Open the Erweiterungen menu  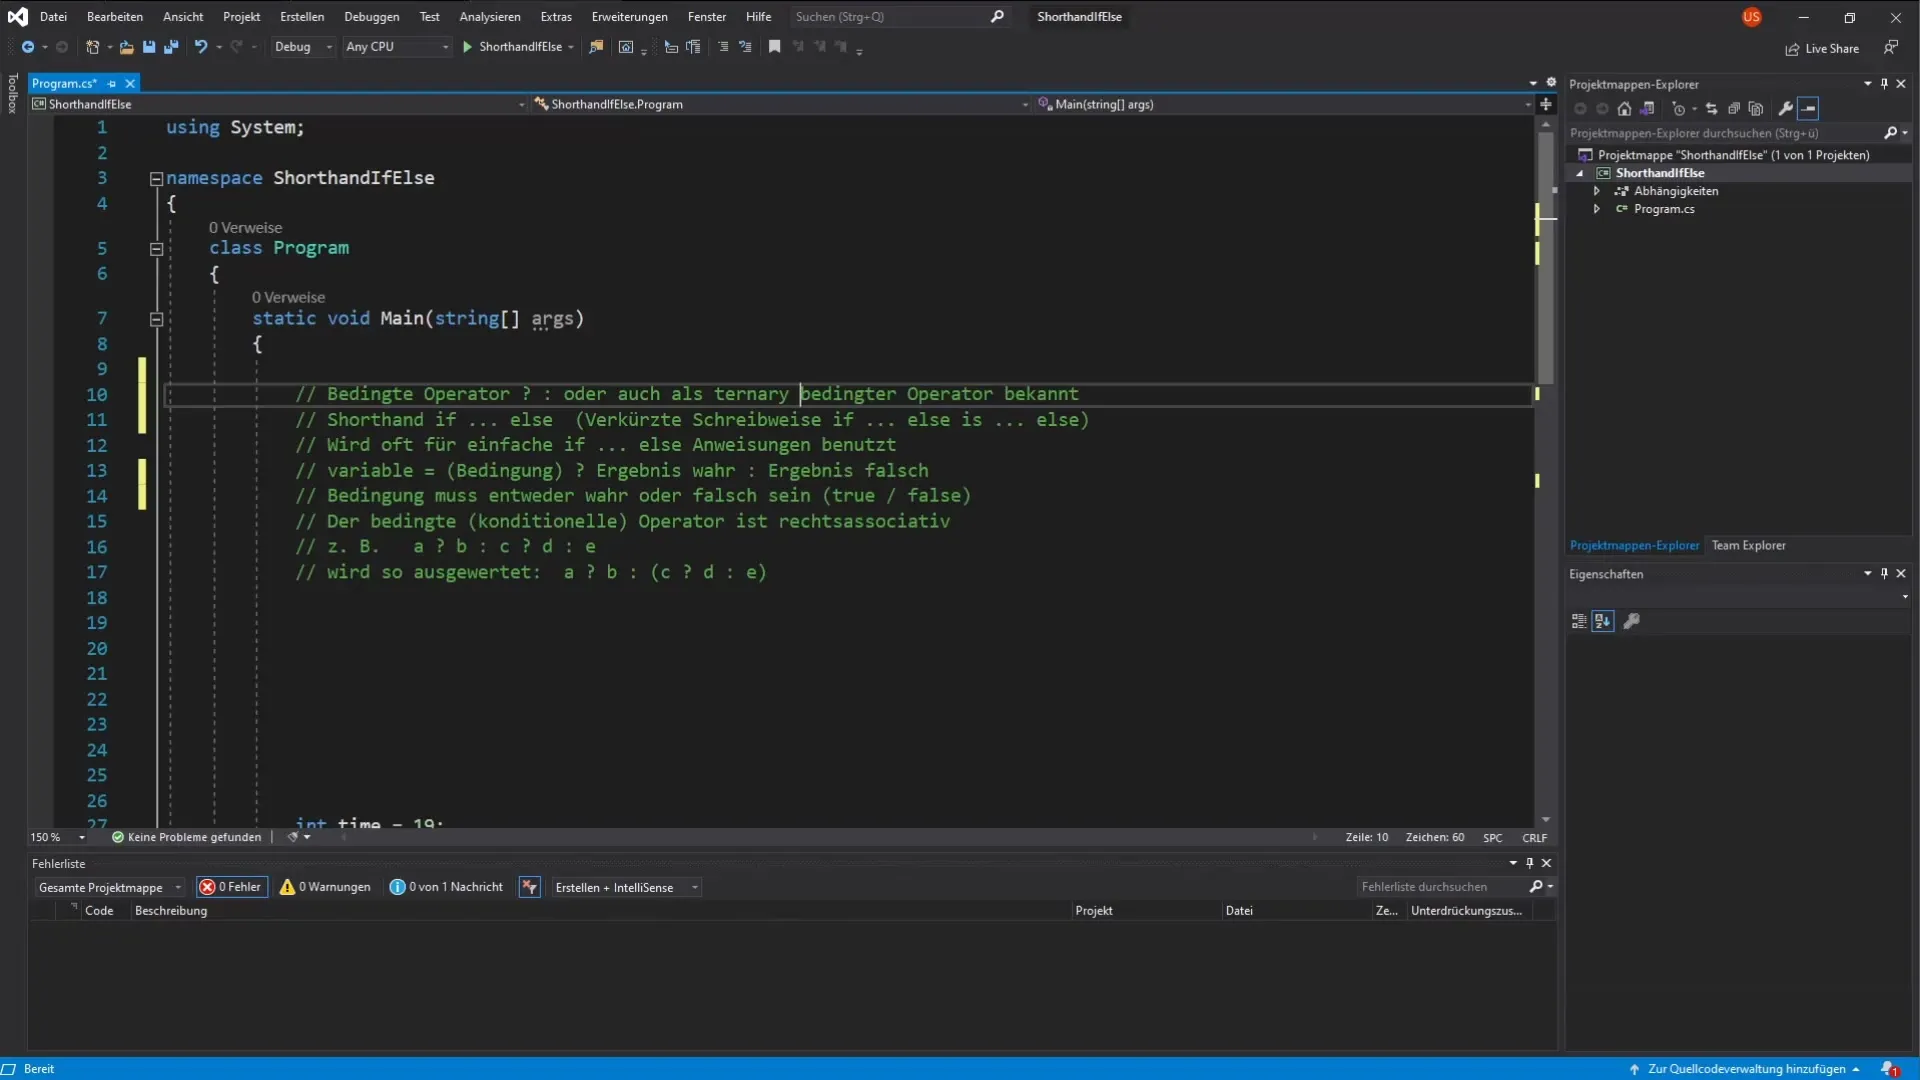click(629, 17)
